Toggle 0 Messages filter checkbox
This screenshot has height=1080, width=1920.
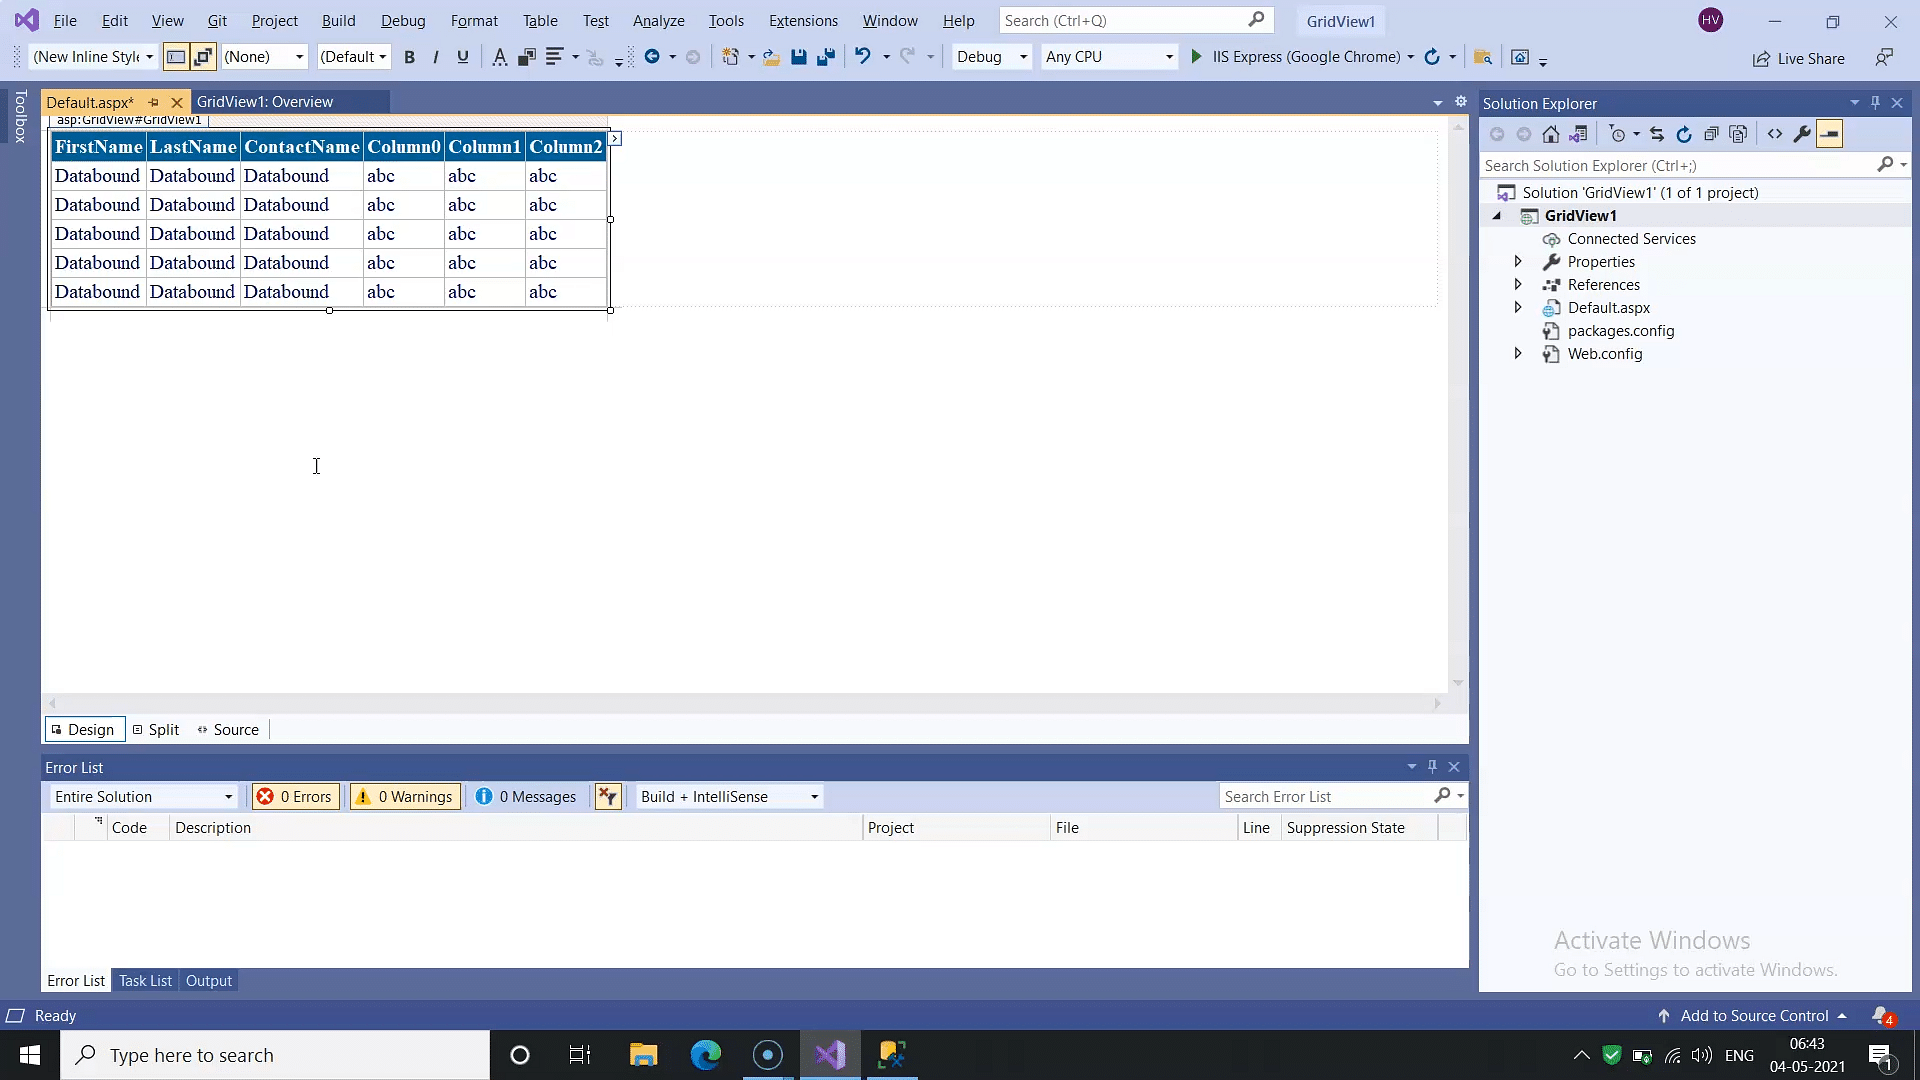527,795
